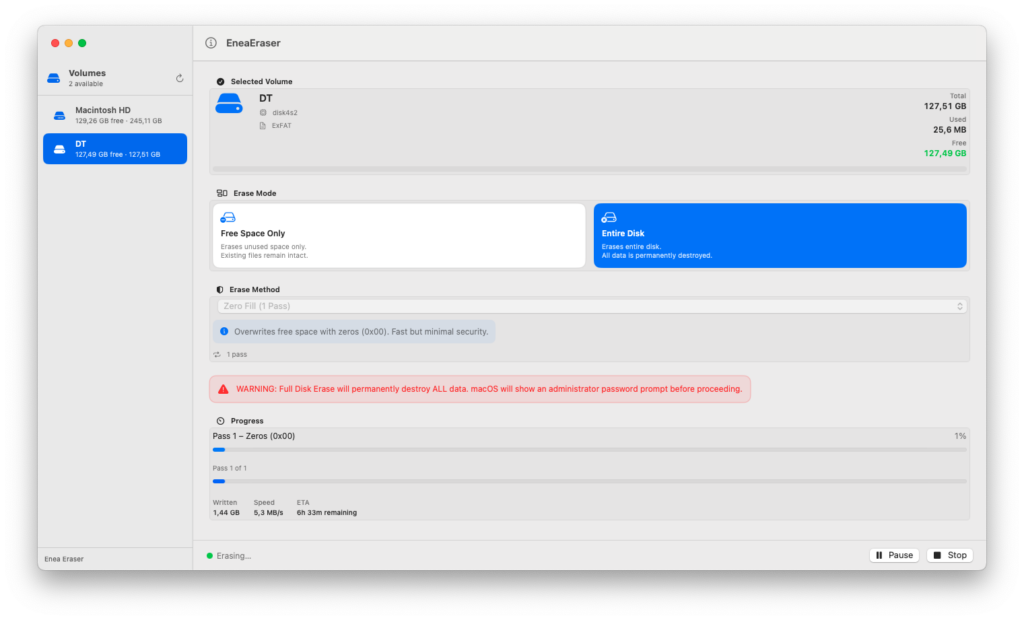1024x620 pixels.
Task: Click the volume usage bar under DT
Action: (589, 169)
